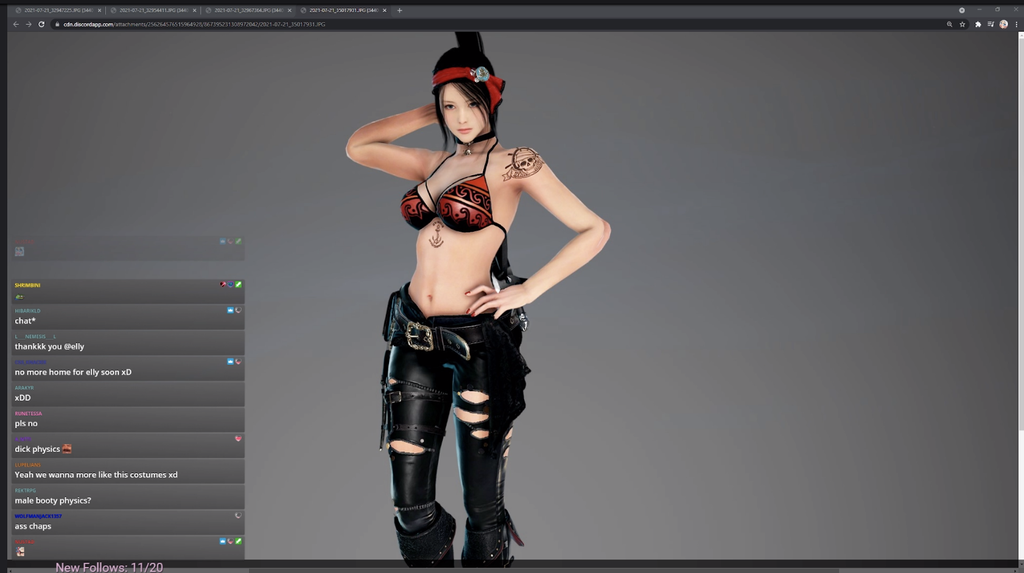Click the WOLFMANJACK1357 username in chat
This screenshot has width=1024, height=573.
point(38,516)
